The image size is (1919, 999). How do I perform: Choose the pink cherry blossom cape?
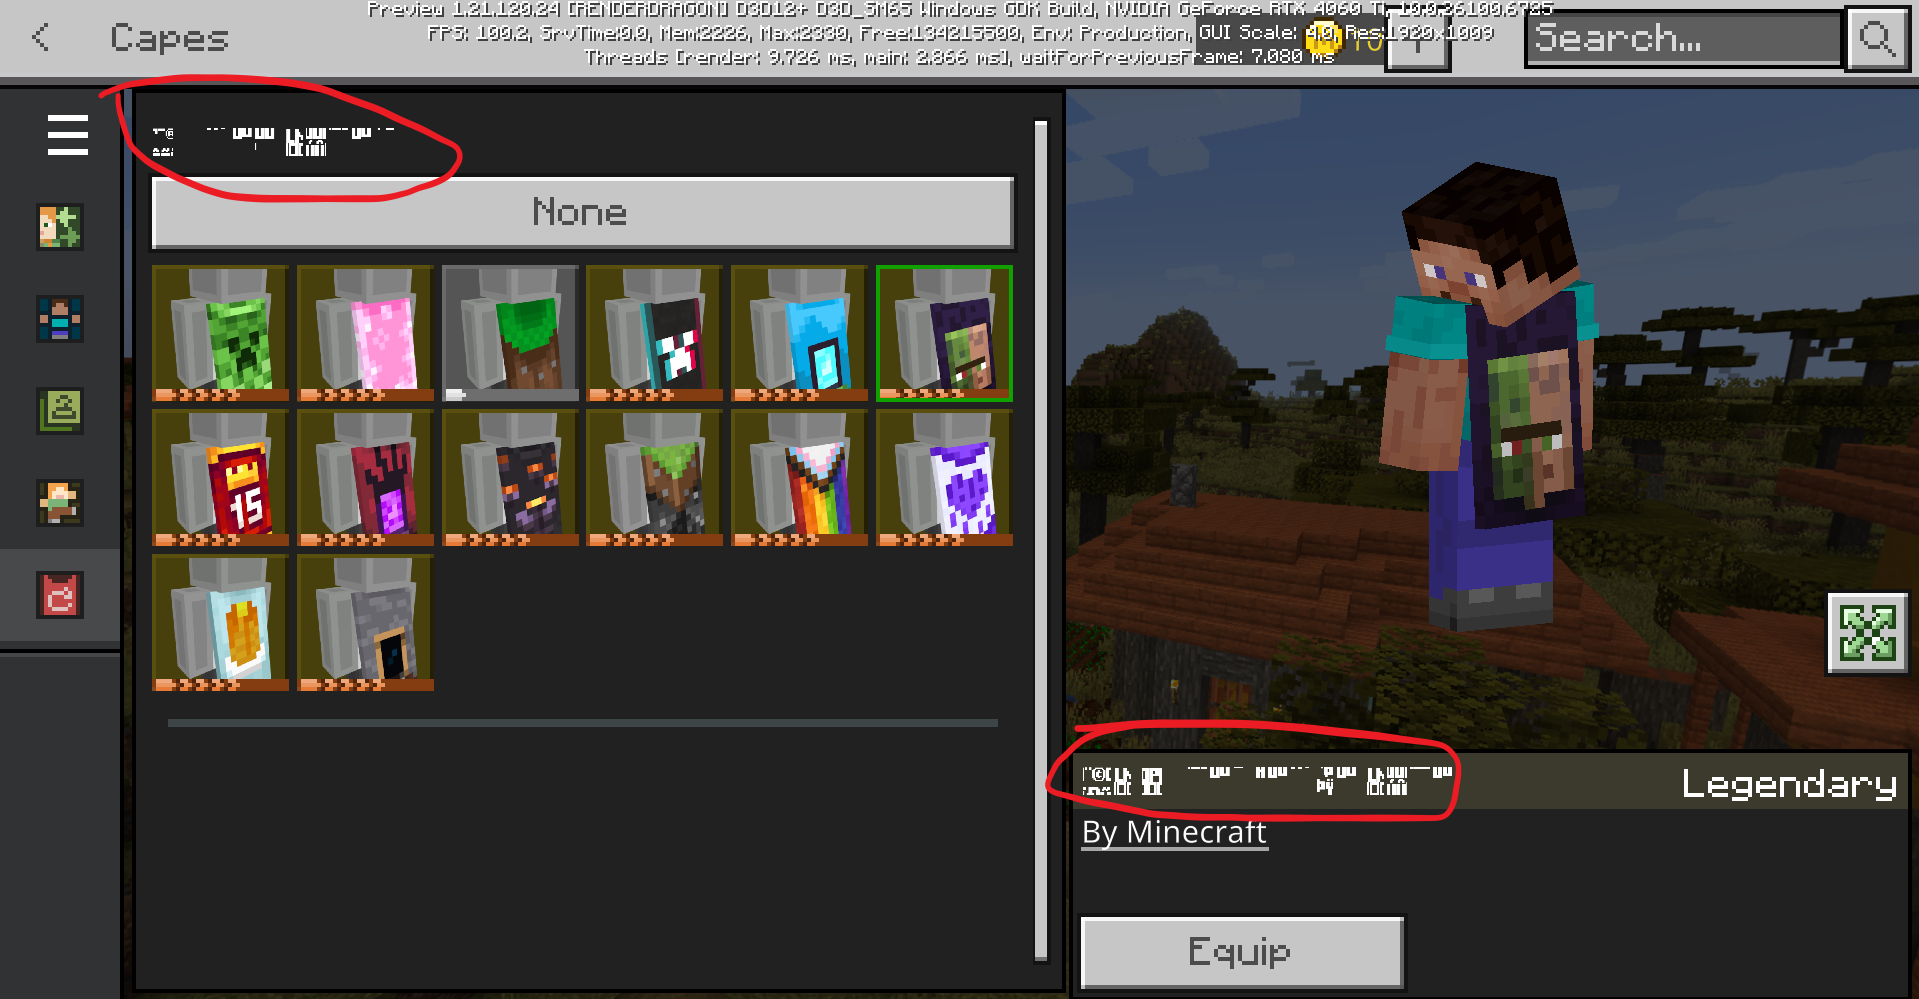[x=365, y=333]
